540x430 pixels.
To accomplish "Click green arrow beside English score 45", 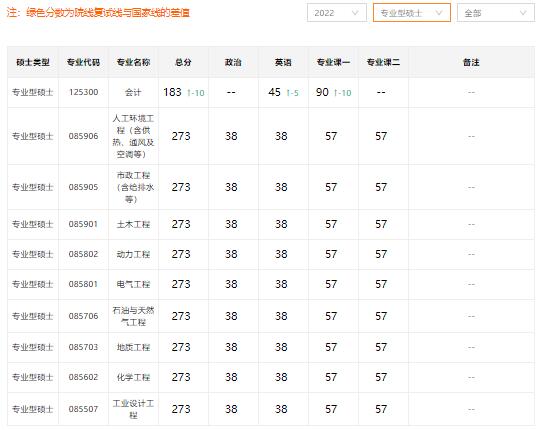I will (288, 93).
